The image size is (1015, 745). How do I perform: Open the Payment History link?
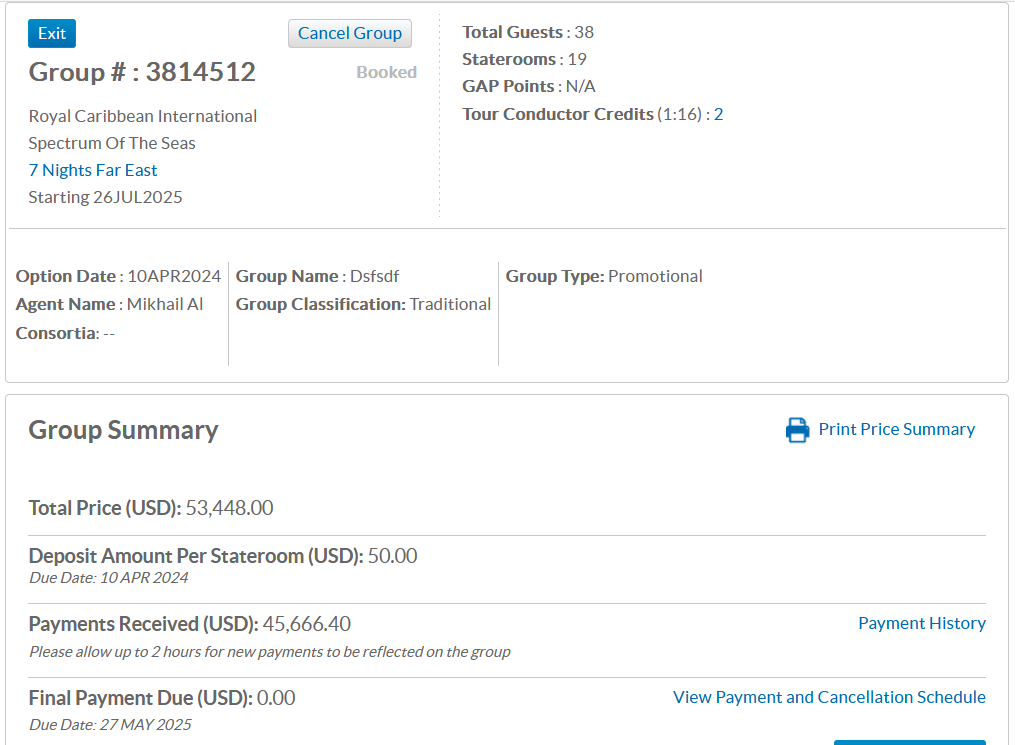922,623
